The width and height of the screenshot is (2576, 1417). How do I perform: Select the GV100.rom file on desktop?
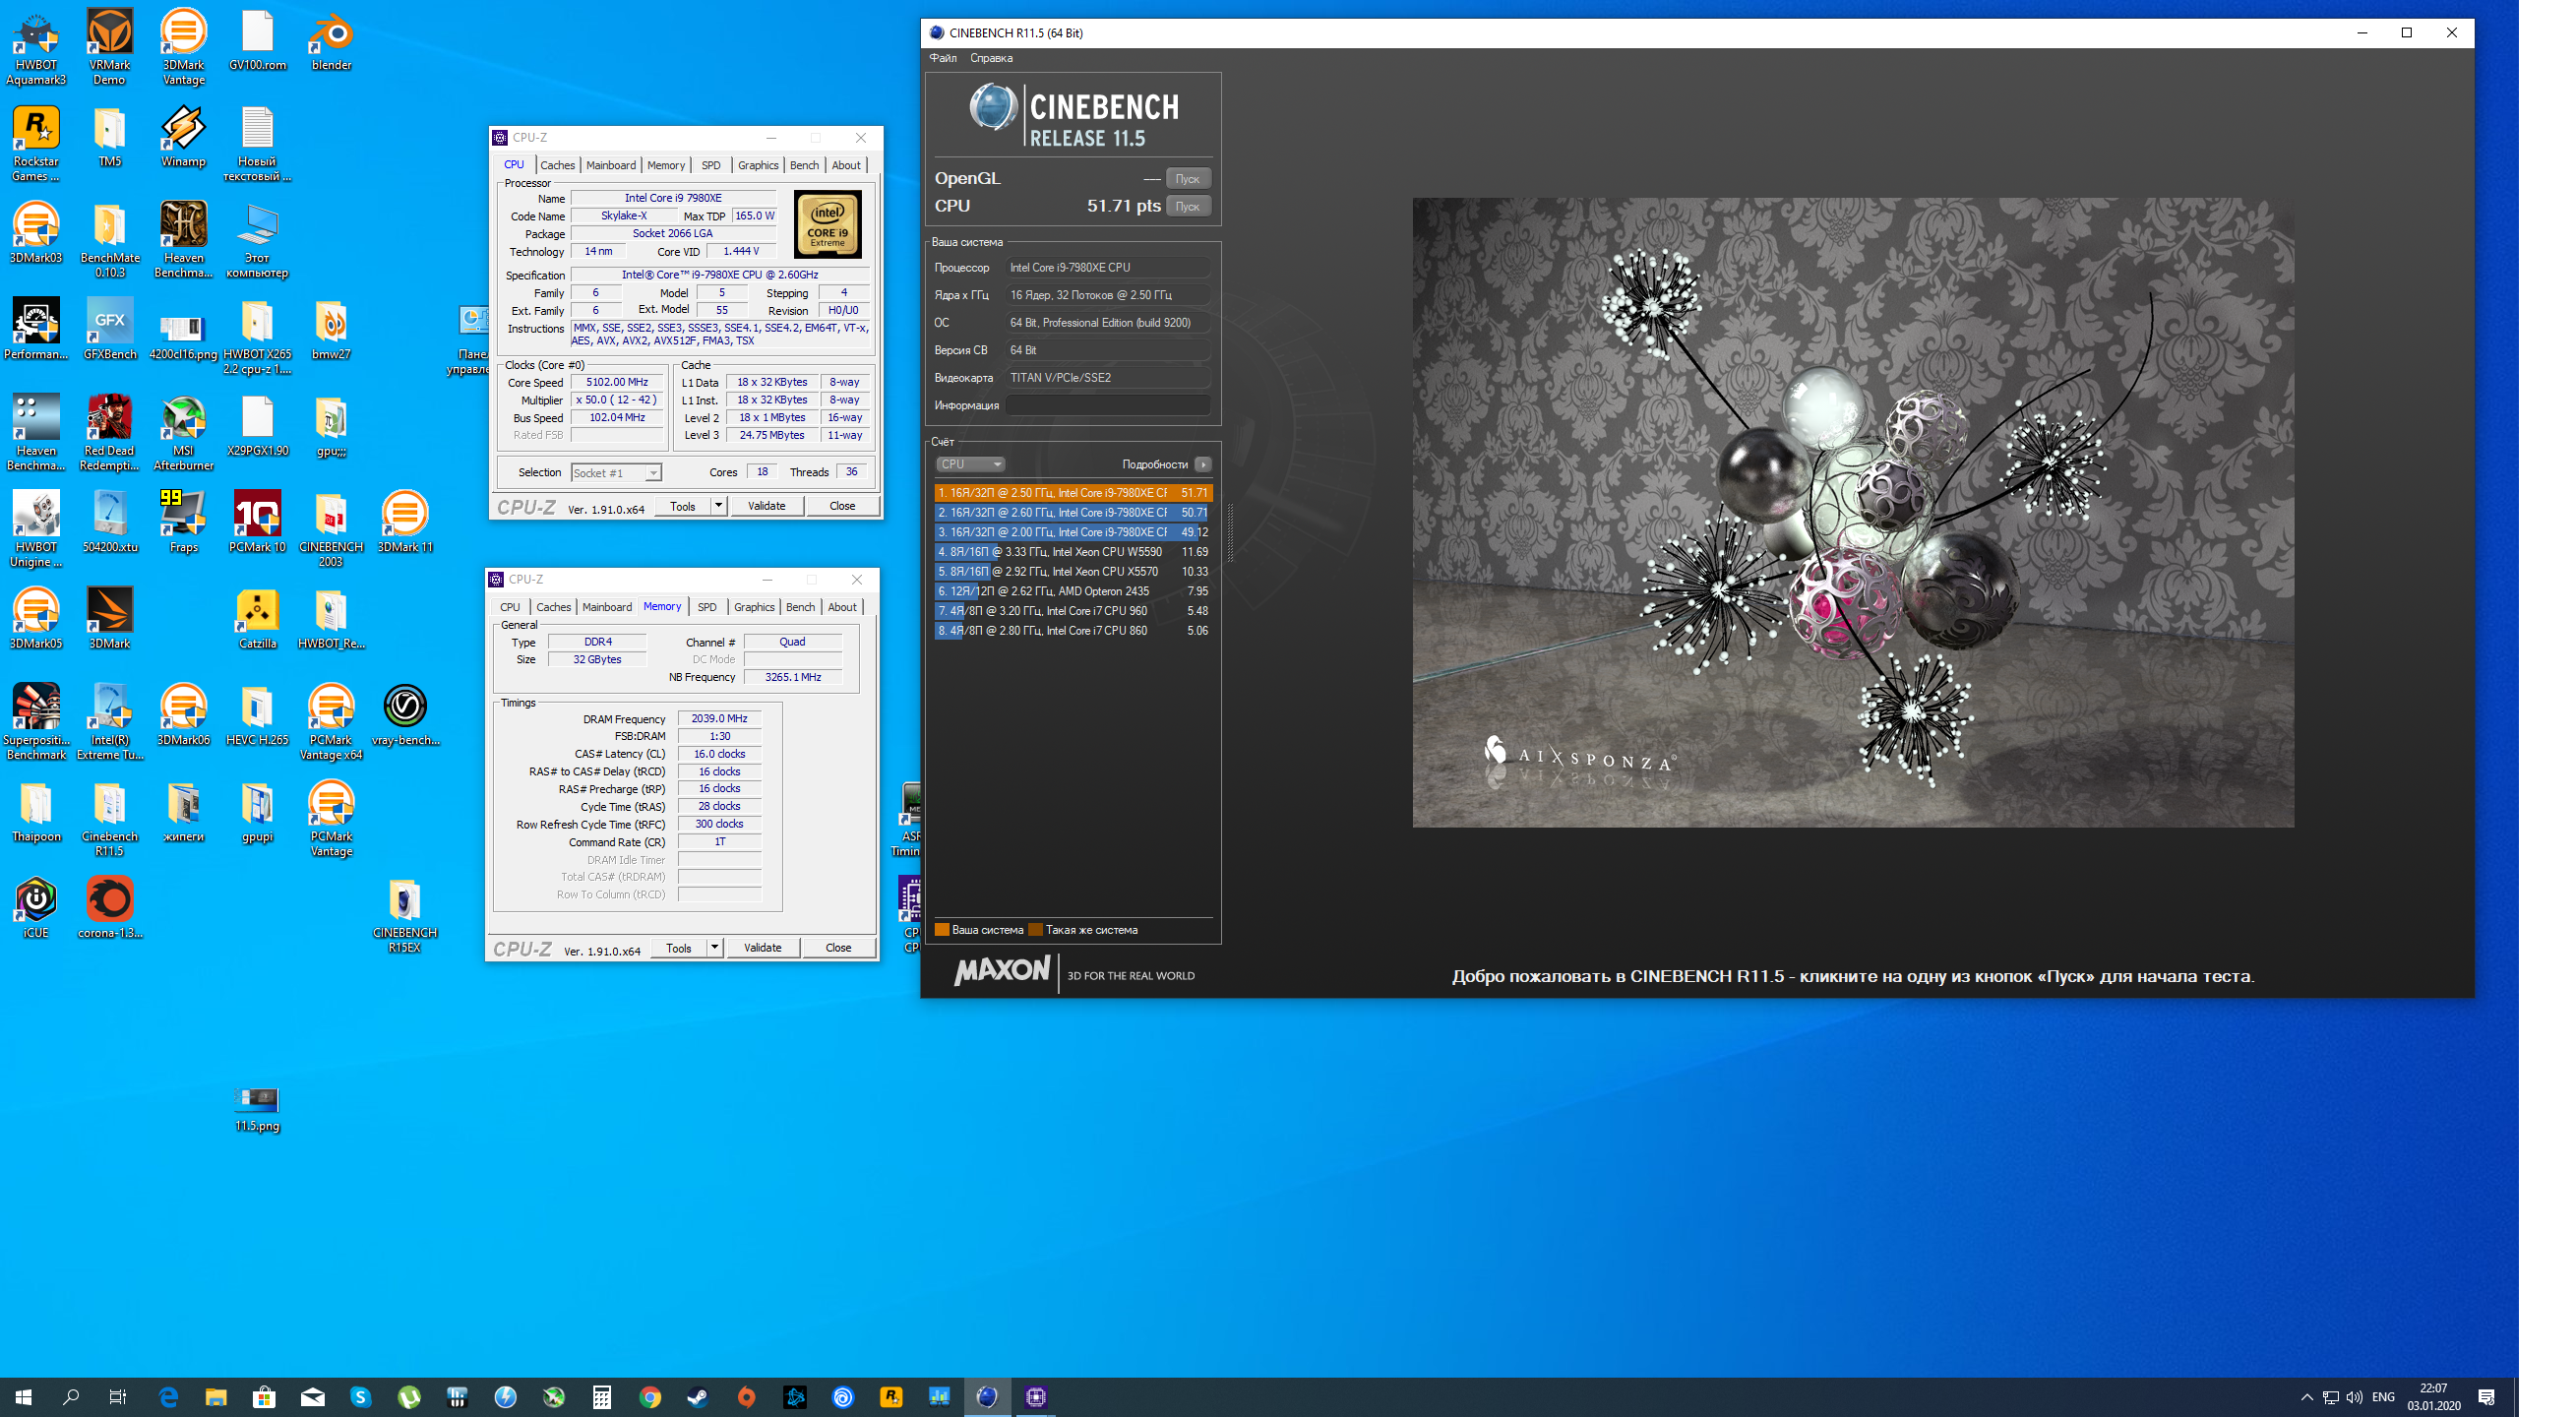pos(257,40)
